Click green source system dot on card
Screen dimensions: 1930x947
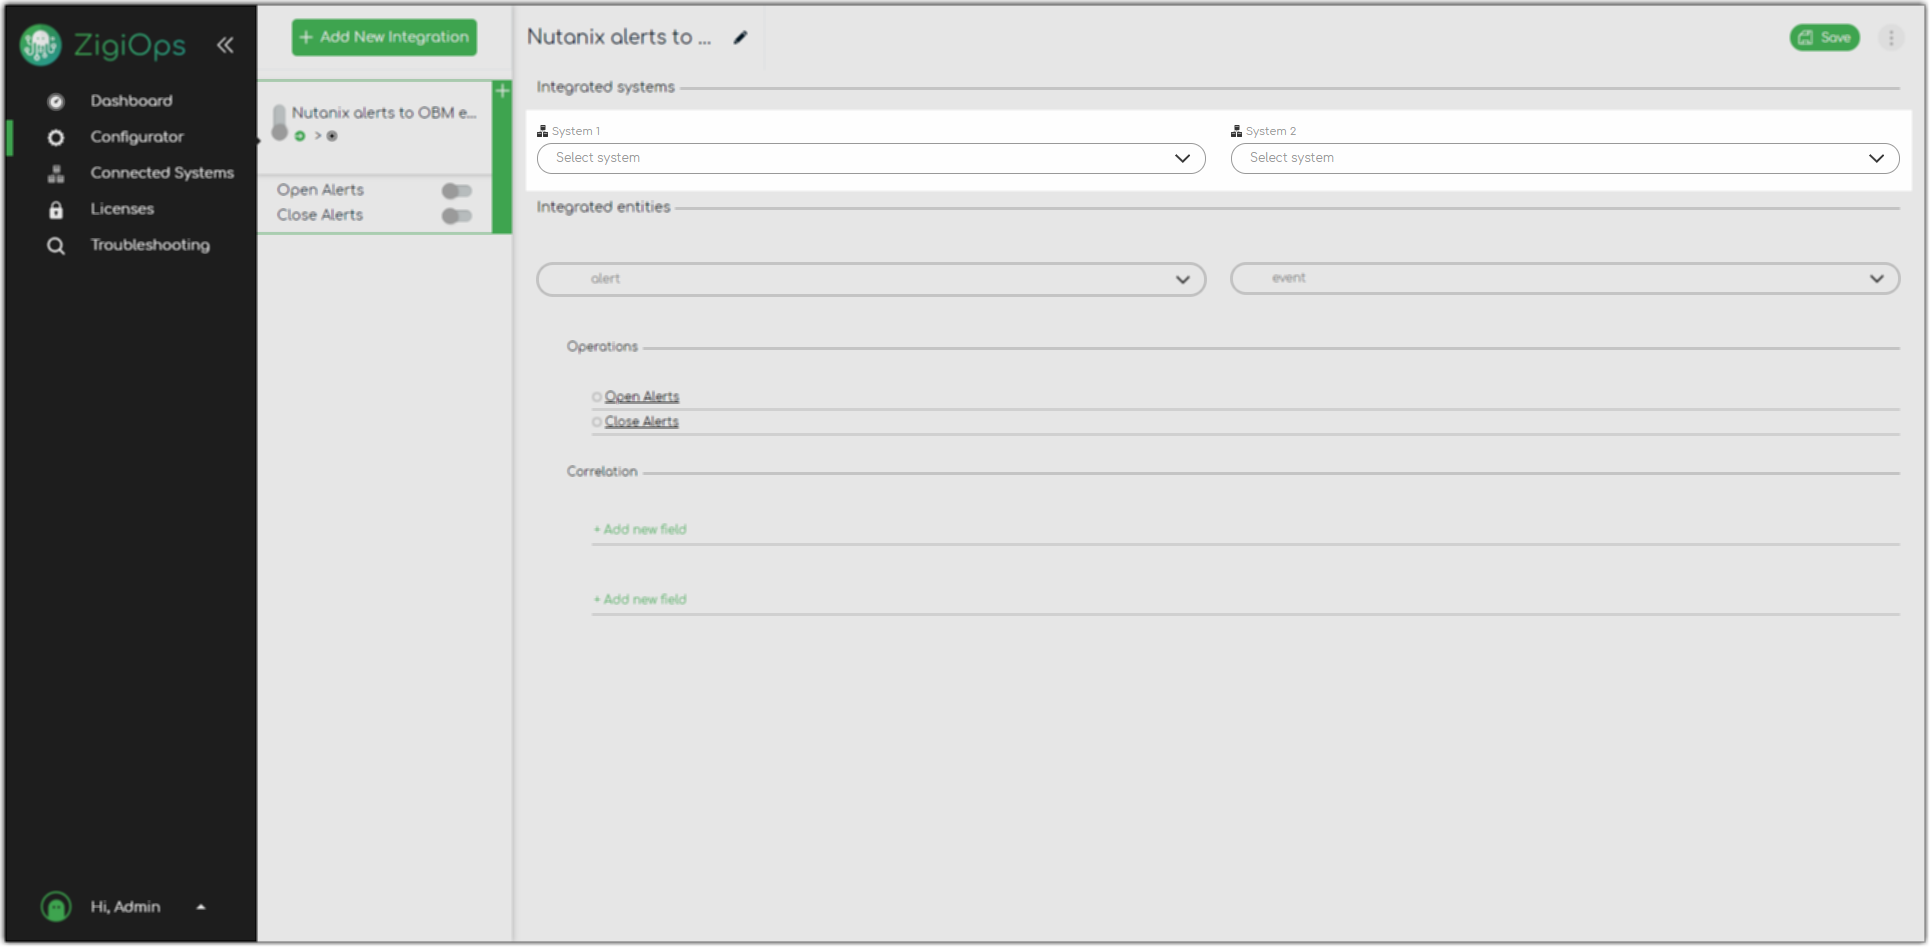coord(300,136)
